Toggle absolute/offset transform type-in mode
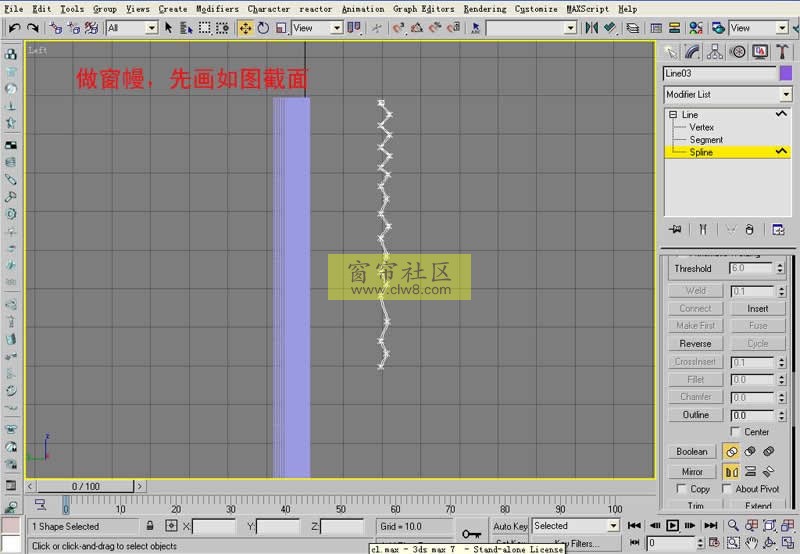800x554 pixels. click(x=171, y=525)
